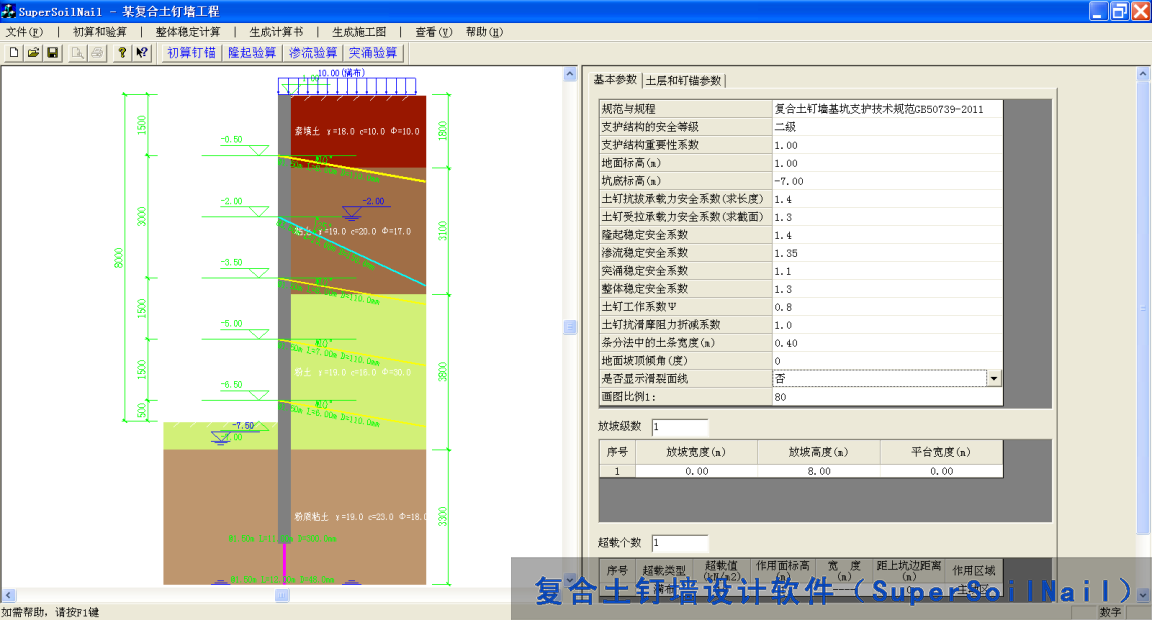This screenshot has height=620, width=1152.
Task: Click the SuperSoilNail title bar app icon
Action: pyautogui.click(x=9, y=11)
